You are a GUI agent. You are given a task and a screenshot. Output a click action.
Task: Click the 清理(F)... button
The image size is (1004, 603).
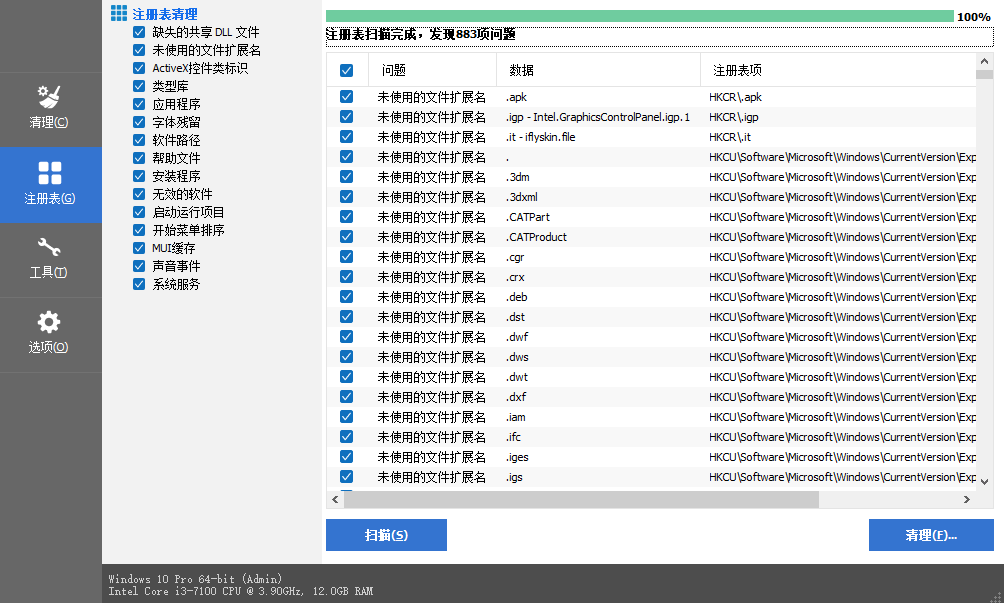coord(931,535)
